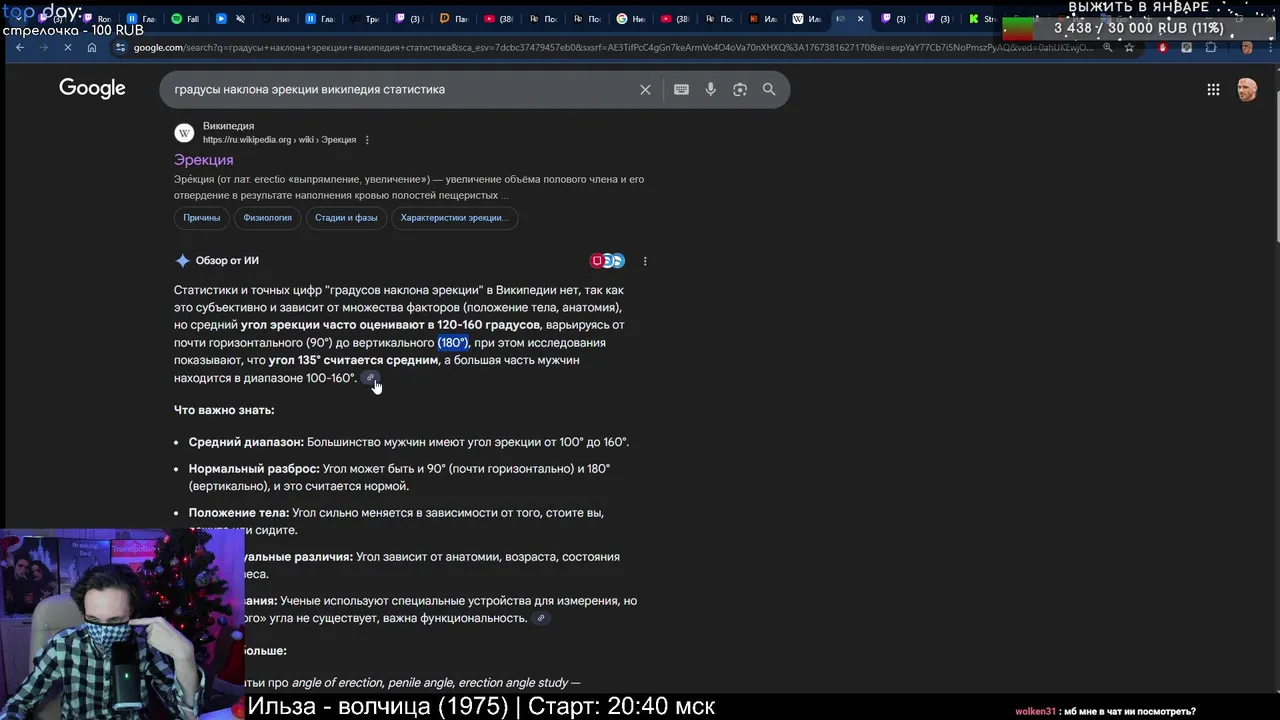Click the webcam overlay thumbnail
The width and height of the screenshot is (1280, 720).
[x=122, y=625]
